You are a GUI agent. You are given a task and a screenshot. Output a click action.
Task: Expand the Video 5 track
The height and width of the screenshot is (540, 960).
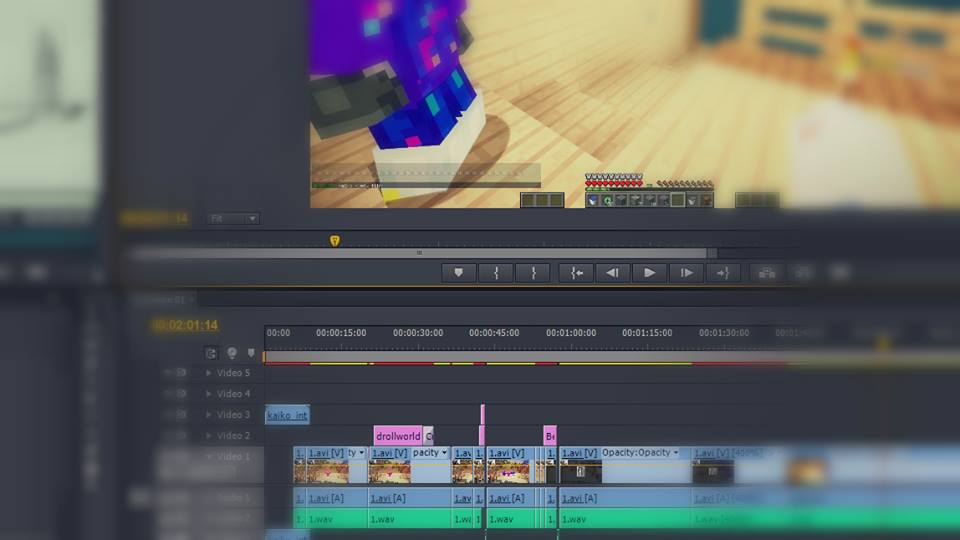pos(209,373)
